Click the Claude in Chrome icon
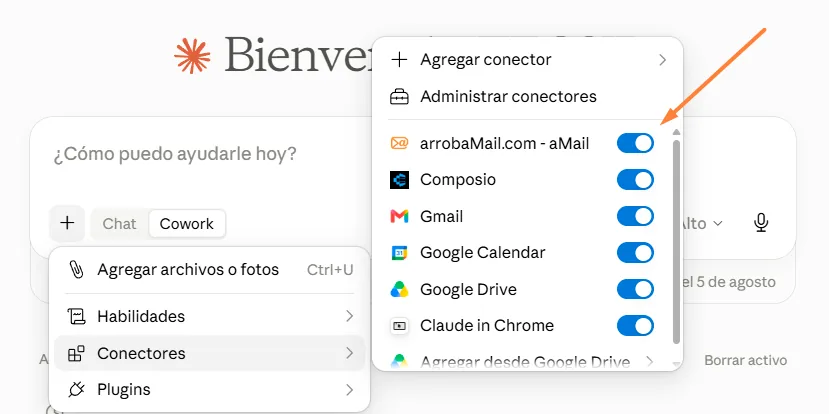 click(x=399, y=326)
